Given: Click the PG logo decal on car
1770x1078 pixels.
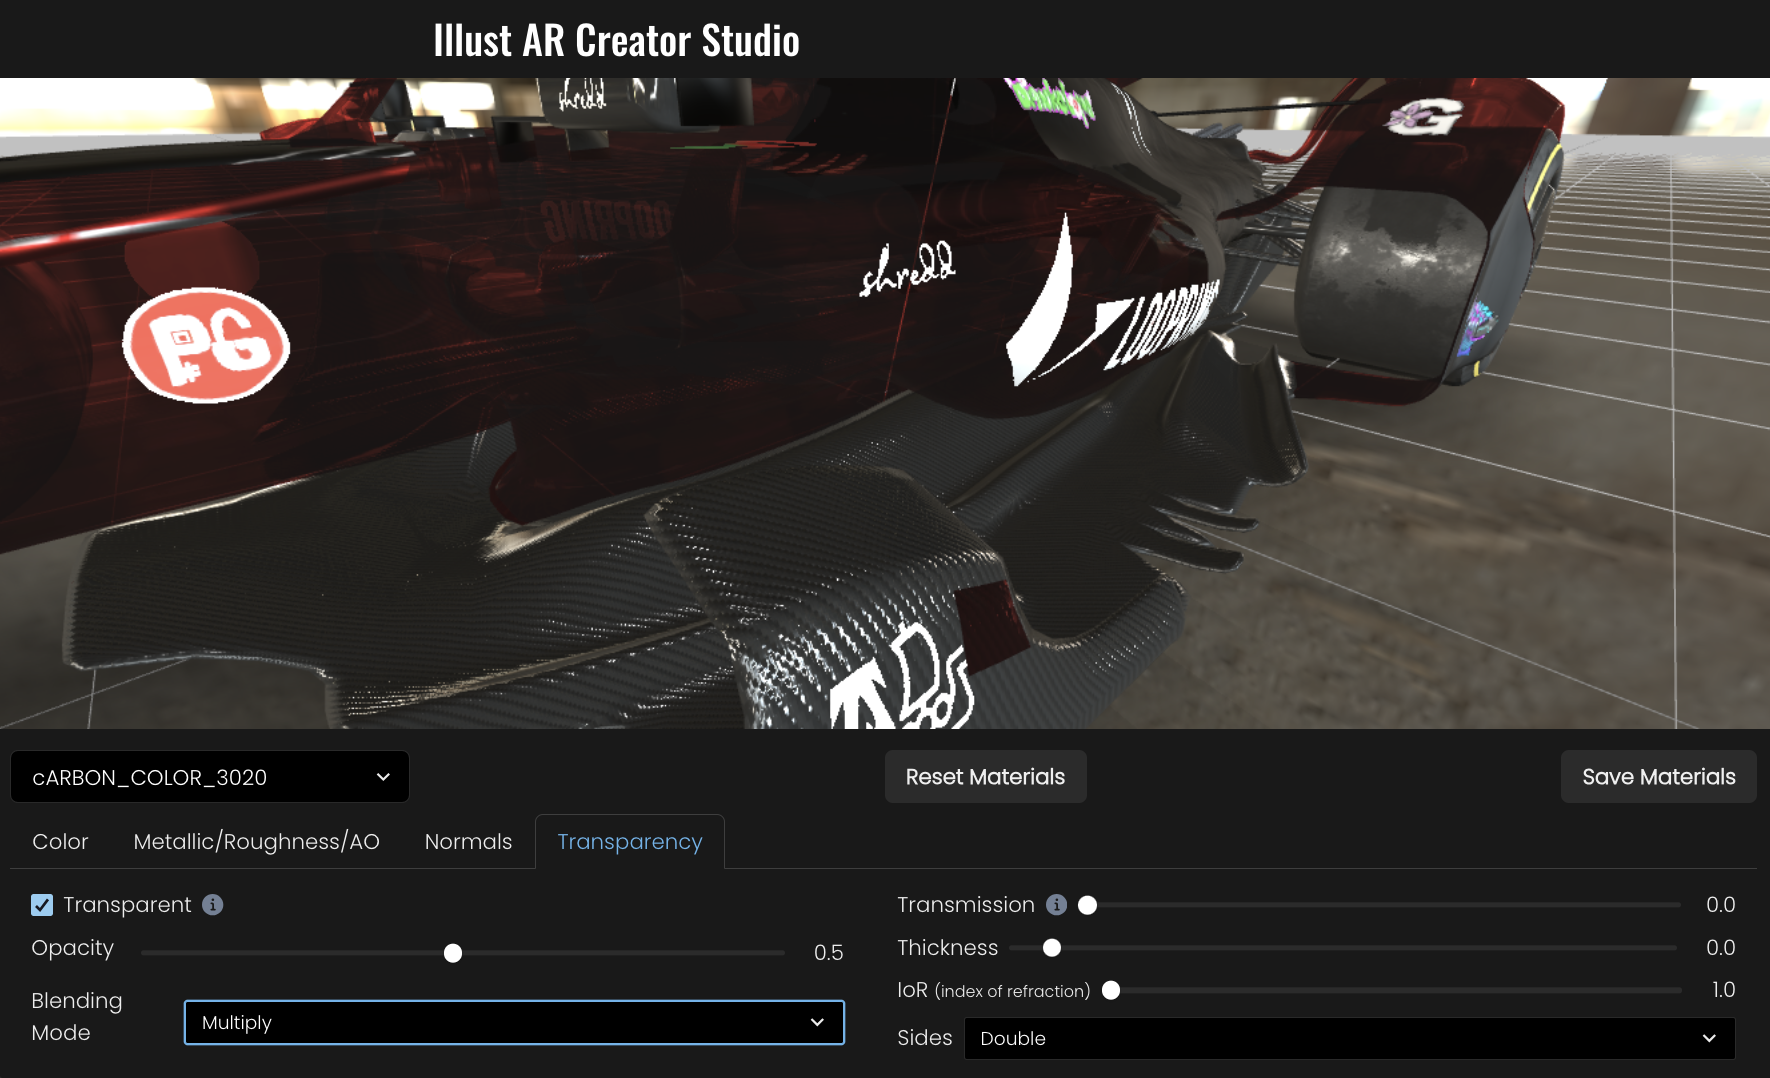Looking at the screenshot, I should coord(206,345).
